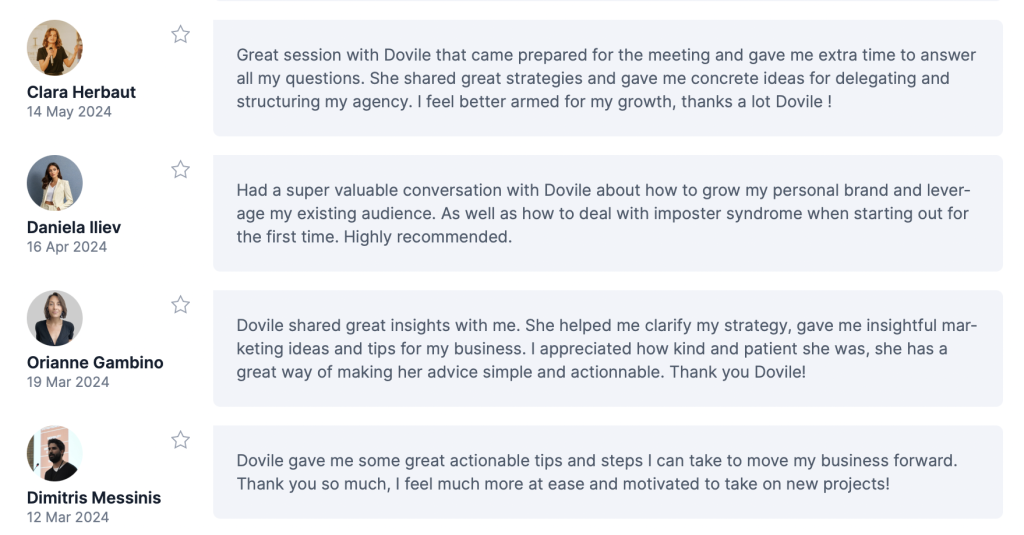The height and width of the screenshot is (535, 1024).
Task: Click the Daniela Iliev reviewer name
Action: [x=74, y=227]
